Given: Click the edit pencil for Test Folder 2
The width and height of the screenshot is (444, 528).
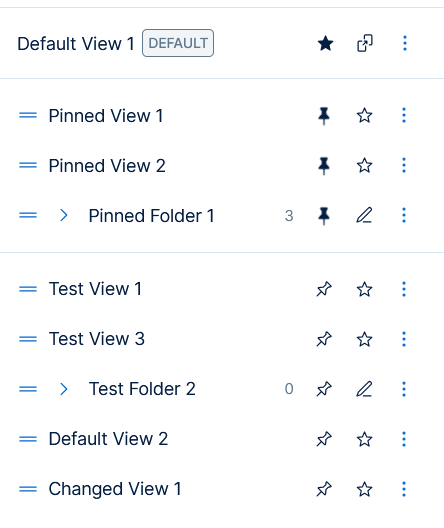Looking at the screenshot, I should (364, 389).
